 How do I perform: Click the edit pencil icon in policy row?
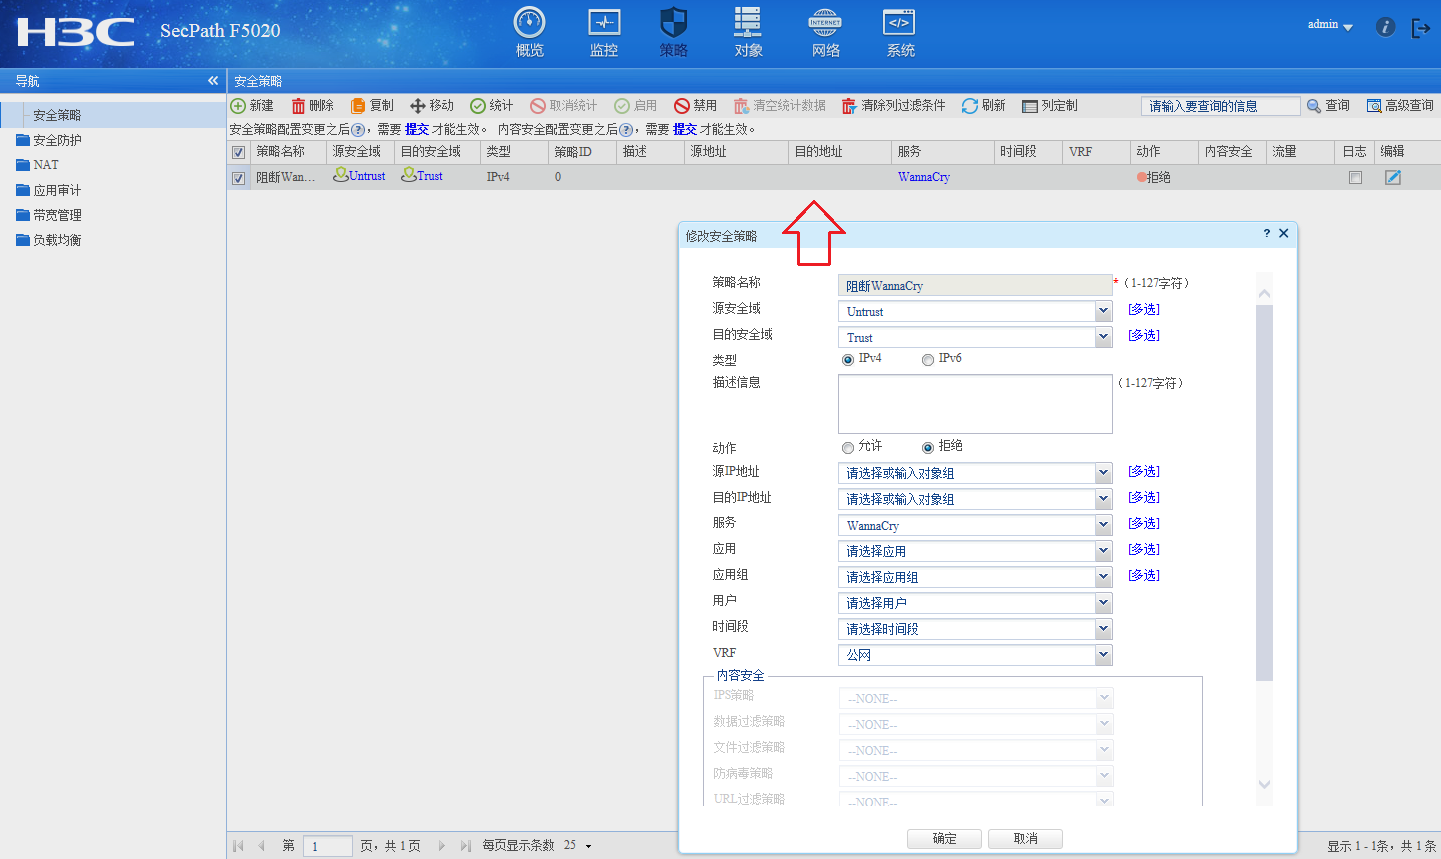[x=1392, y=177]
